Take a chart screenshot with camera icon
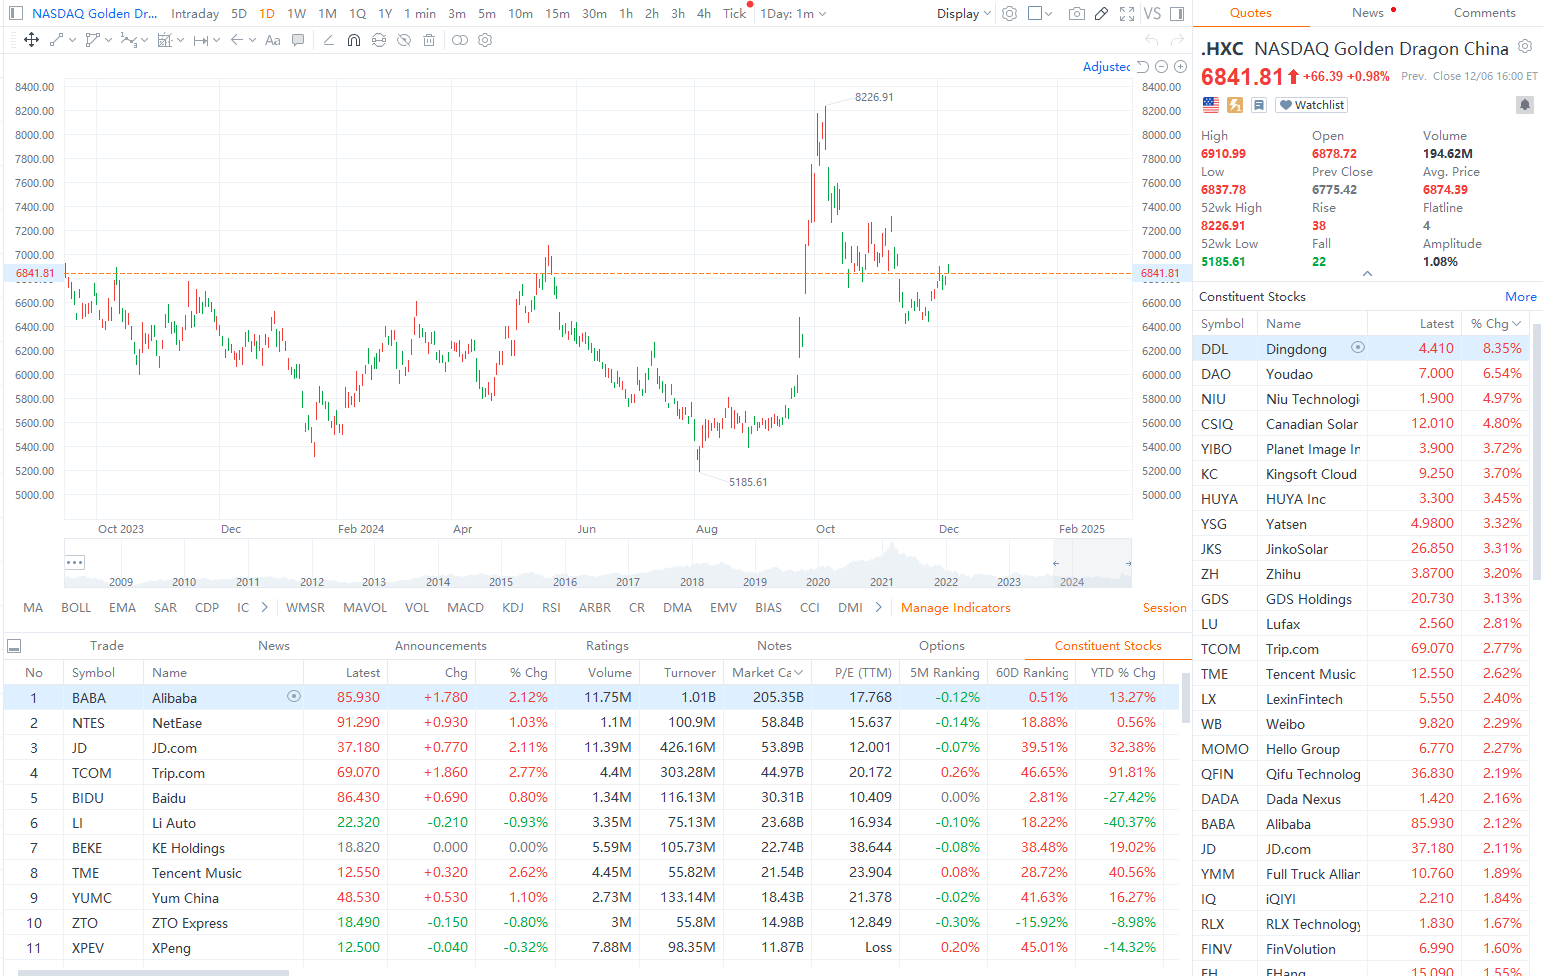 [1077, 13]
